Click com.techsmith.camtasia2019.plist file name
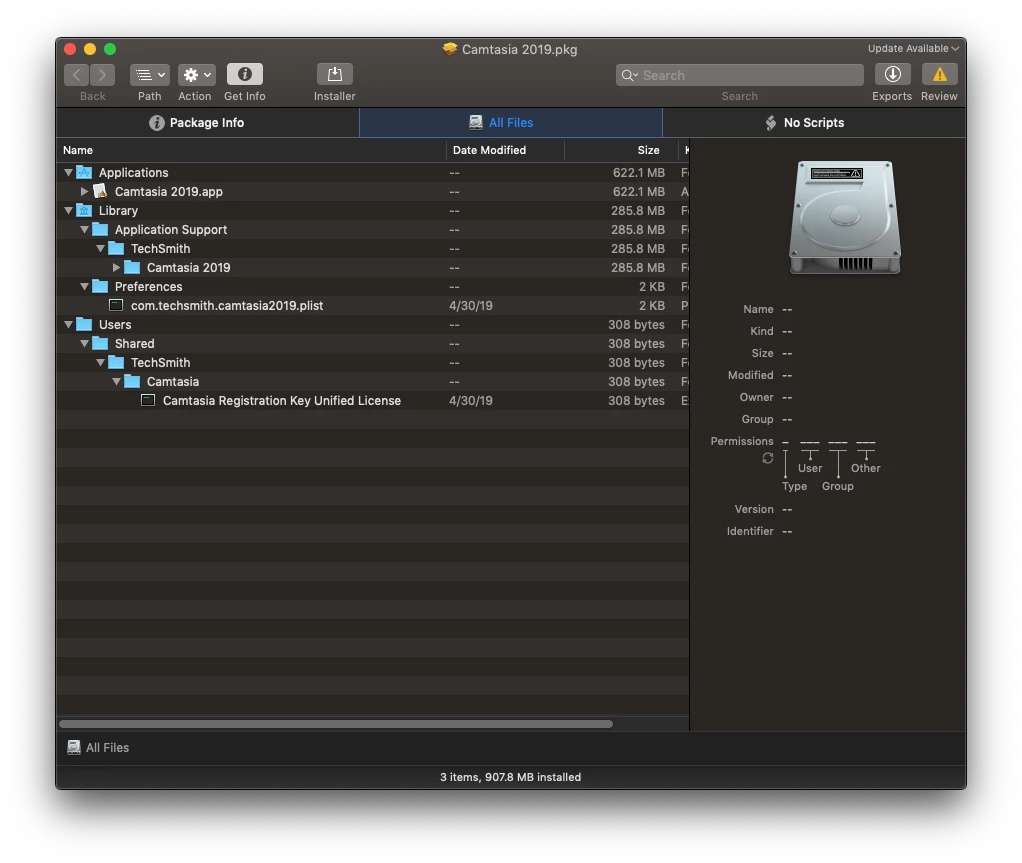 pyautogui.click(x=227, y=305)
